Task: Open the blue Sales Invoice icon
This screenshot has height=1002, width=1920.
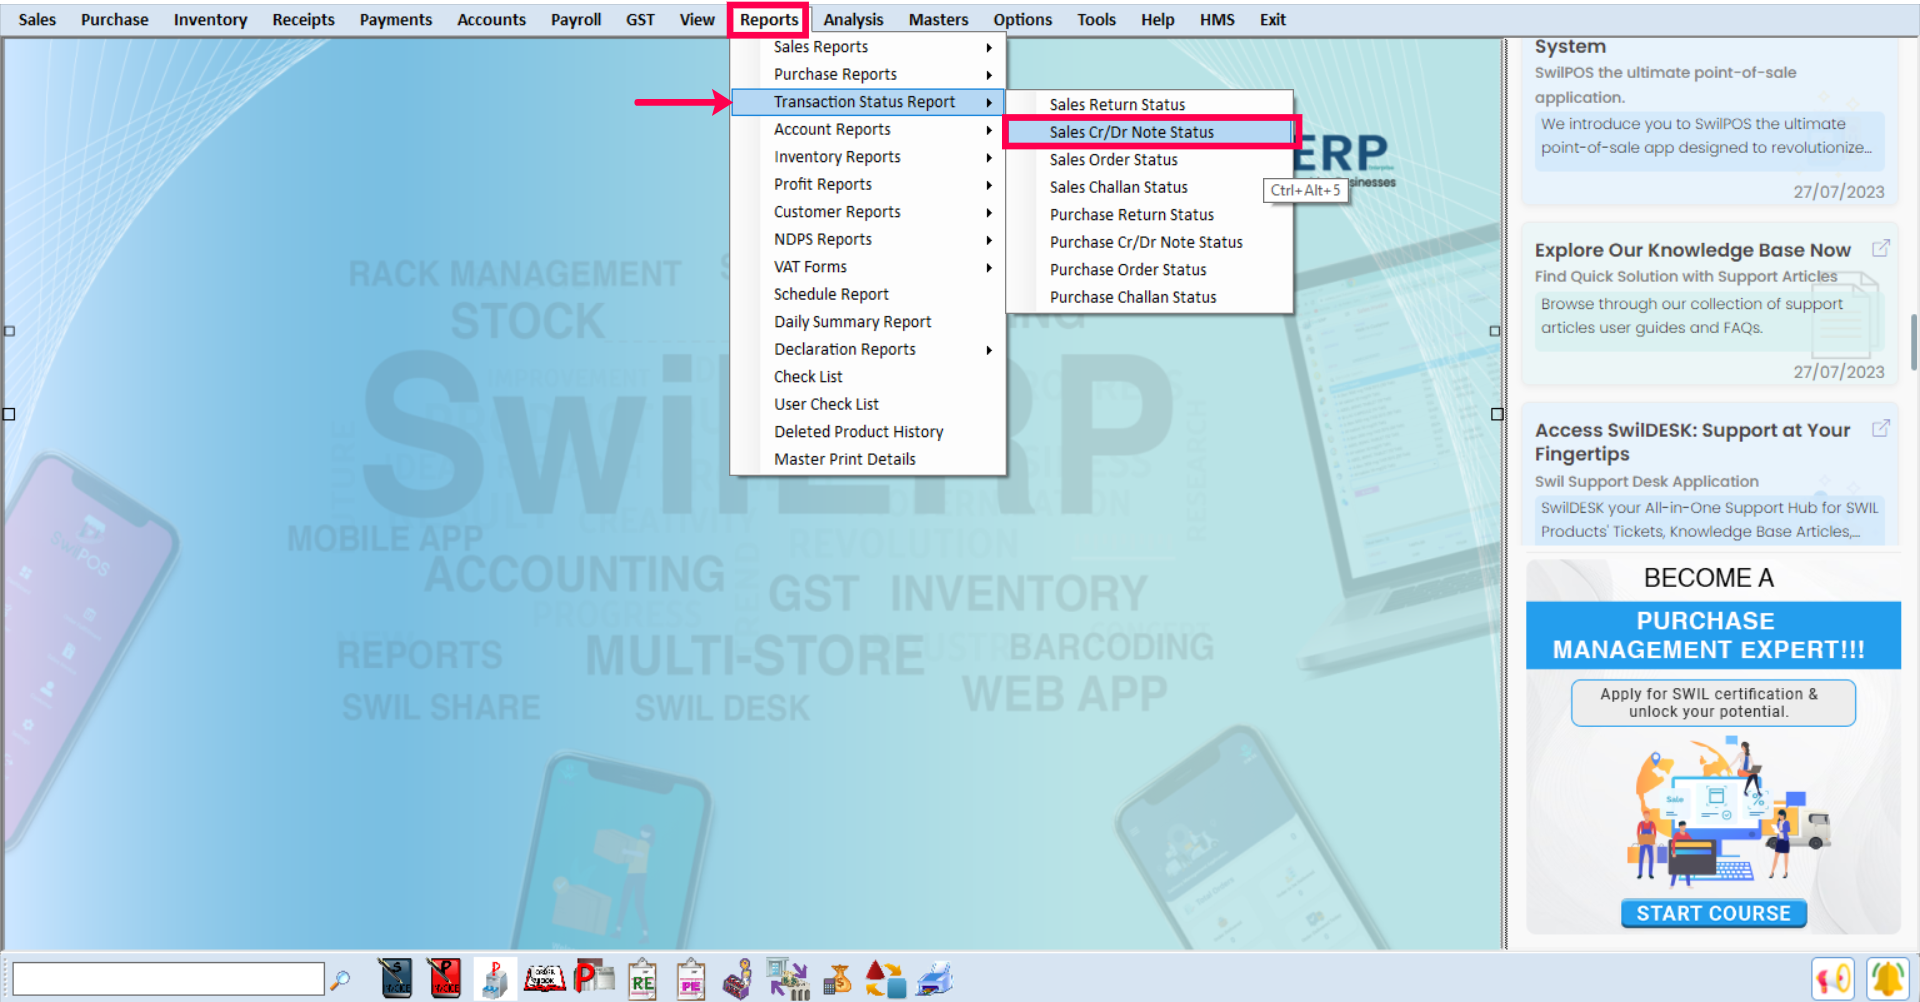Action: click(395, 979)
